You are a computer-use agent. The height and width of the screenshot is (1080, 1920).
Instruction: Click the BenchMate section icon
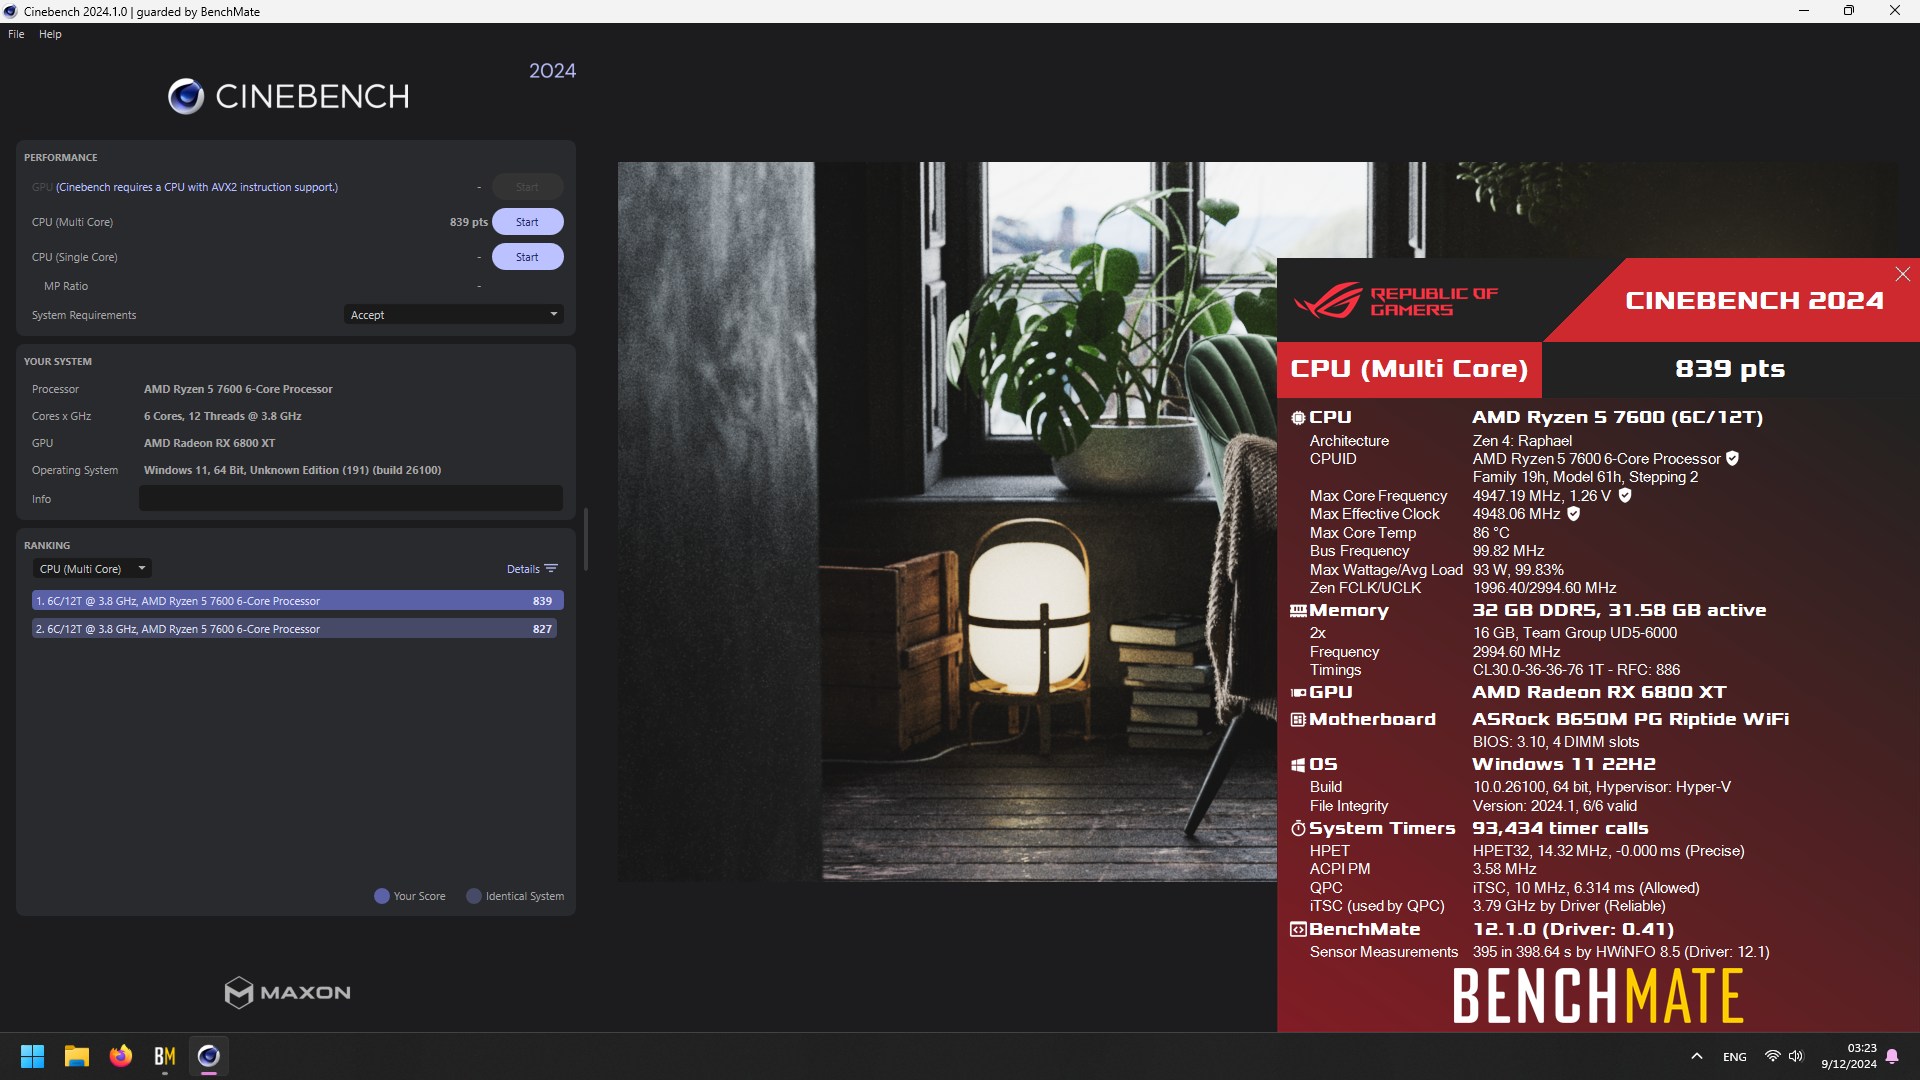(x=1298, y=930)
